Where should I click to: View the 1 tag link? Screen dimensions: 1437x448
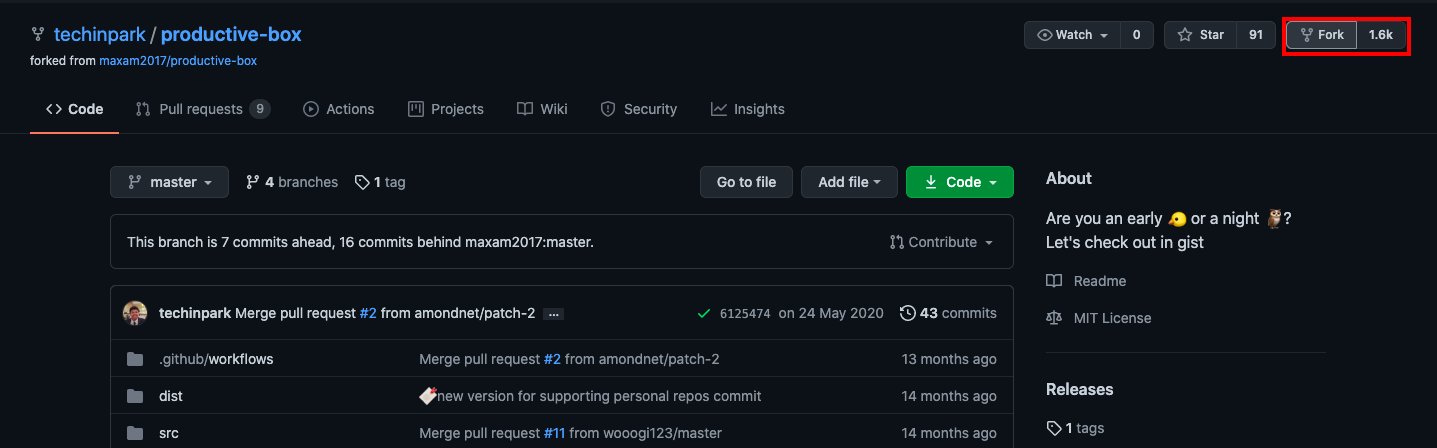380,182
